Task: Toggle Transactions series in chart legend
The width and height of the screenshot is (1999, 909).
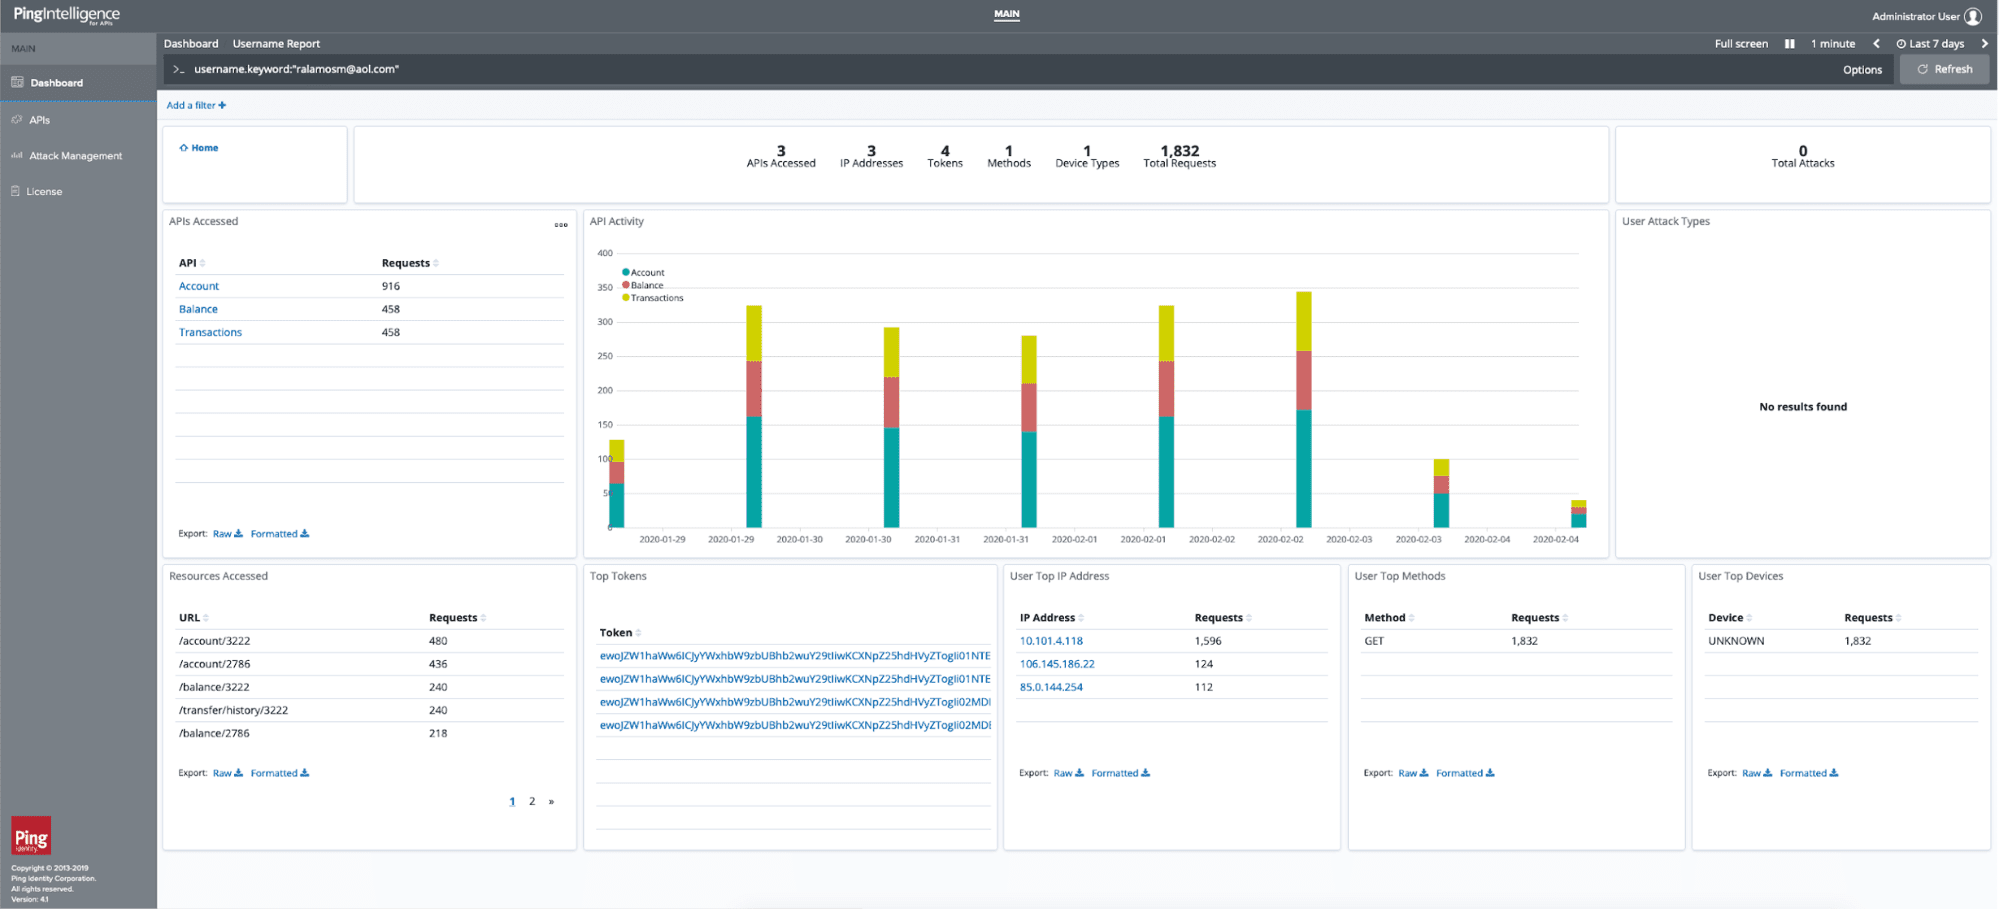Action: tap(653, 298)
